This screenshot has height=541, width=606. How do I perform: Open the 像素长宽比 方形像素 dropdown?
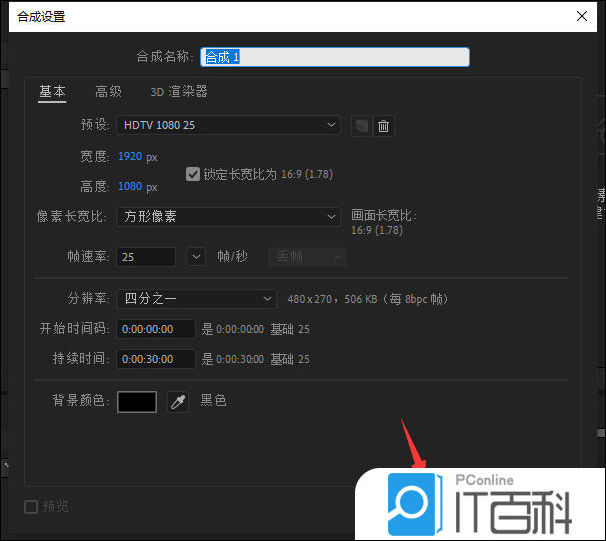coord(228,216)
